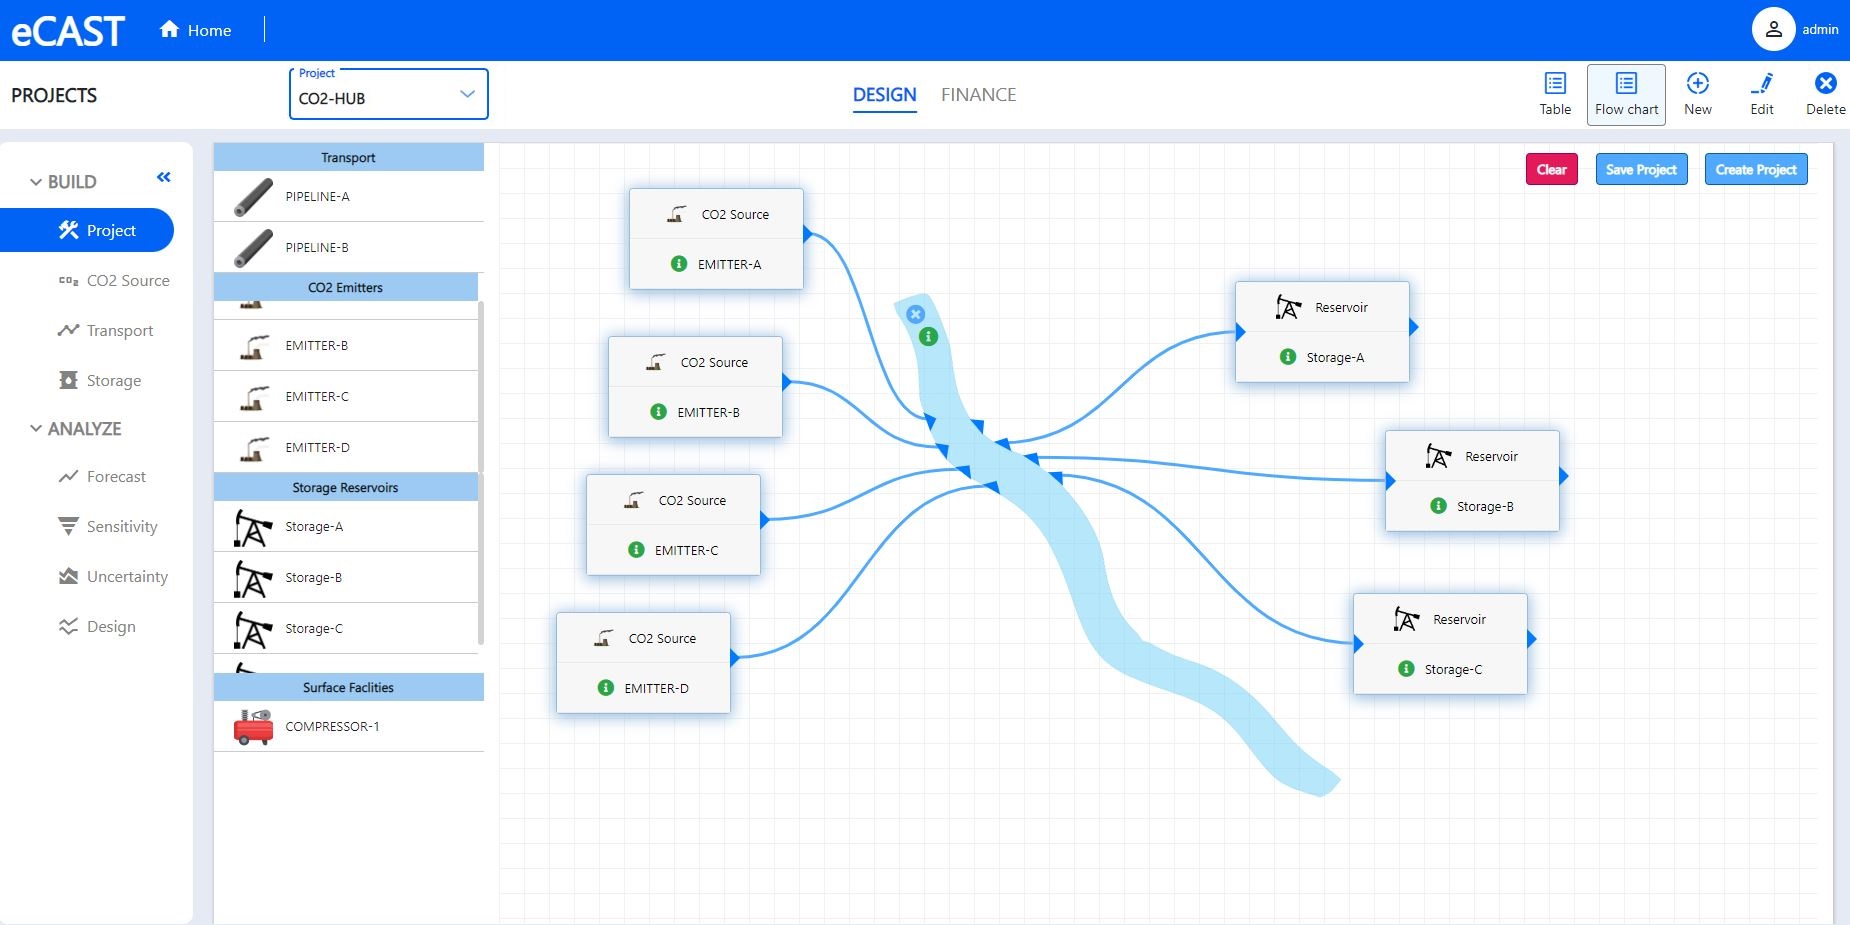Open Storage in sidebar
This screenshot has width=1850, height=925.
pos(100,381)
